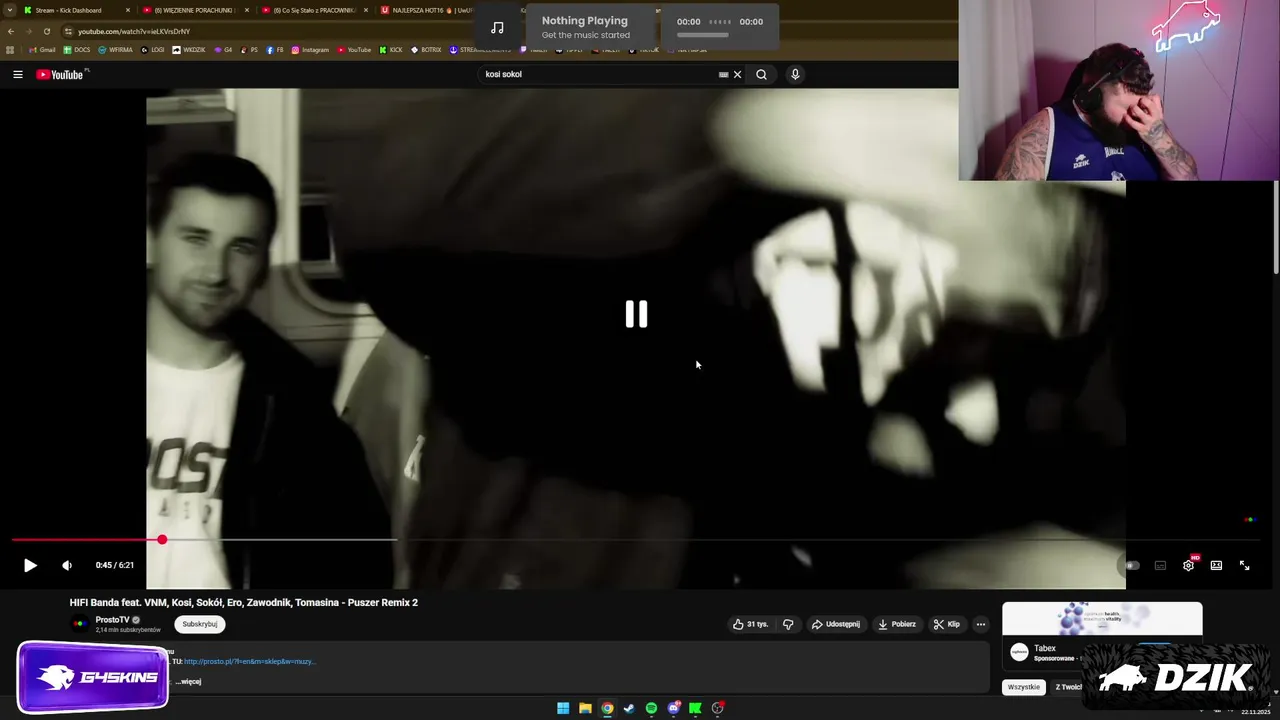Open the on-screen keyboard icon in search
This screenshot has height=720, width=1280.
click(723, 74)
